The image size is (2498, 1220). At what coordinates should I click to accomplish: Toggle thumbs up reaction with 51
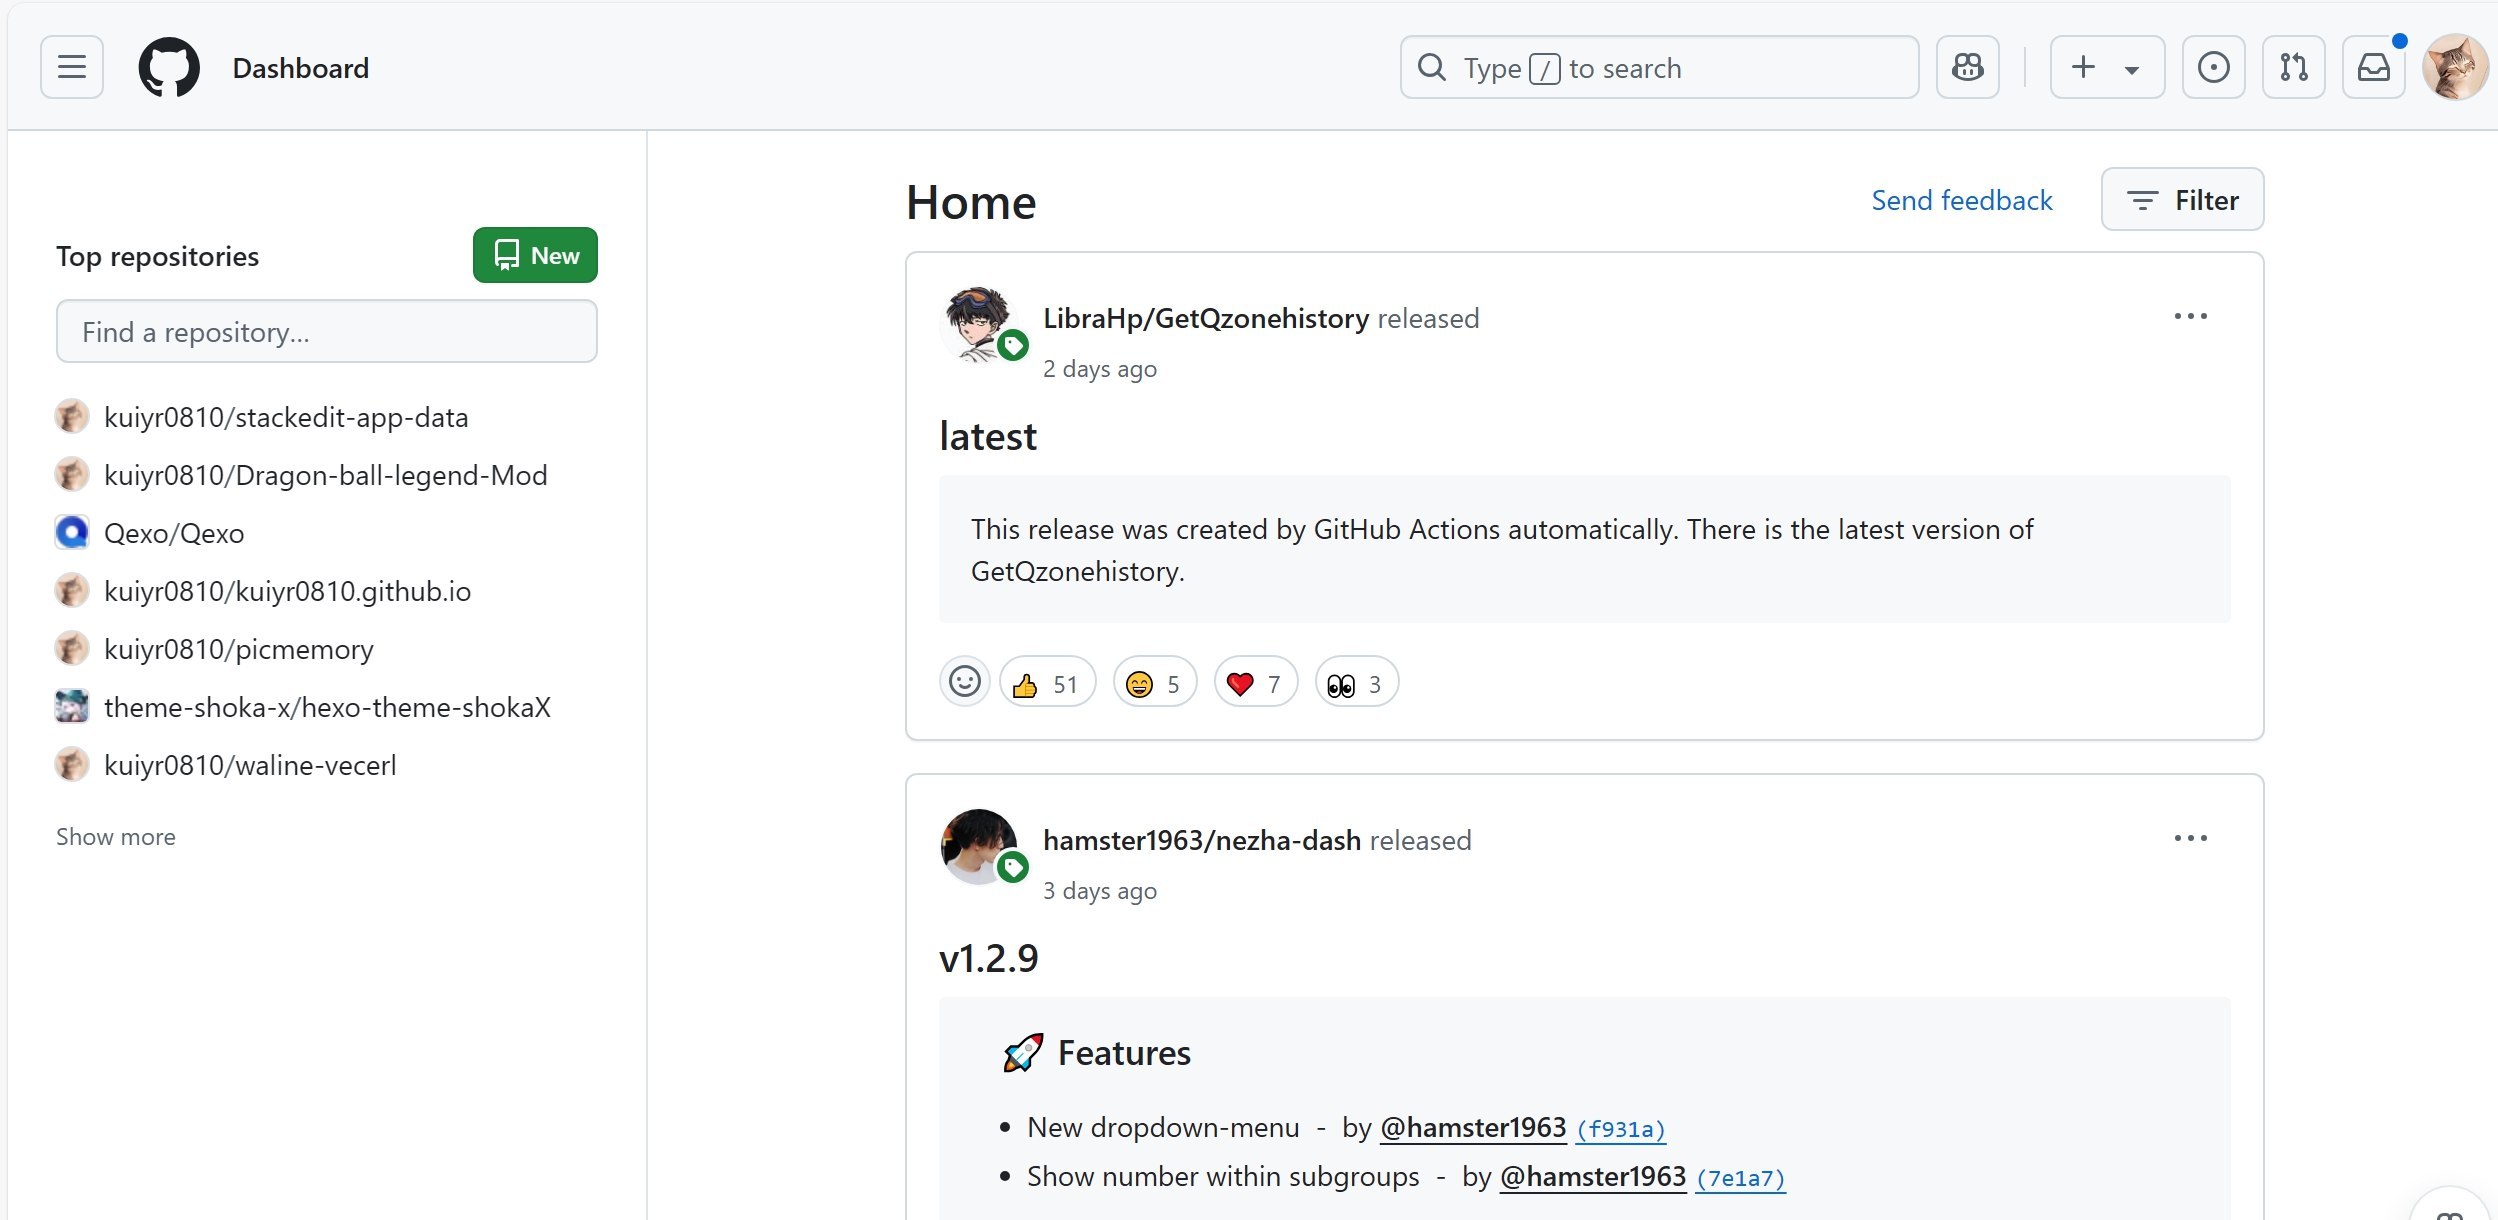[x=1046, y=684]
